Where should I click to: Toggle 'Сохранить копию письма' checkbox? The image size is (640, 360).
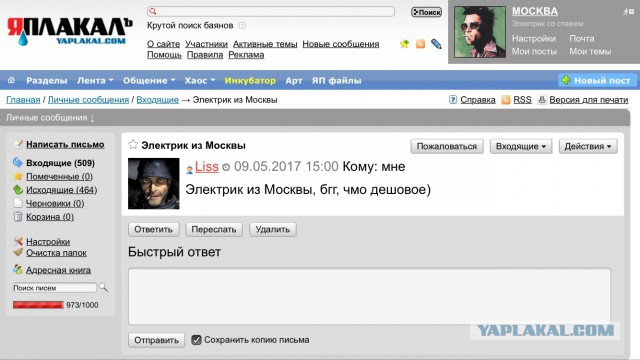(196, 340)
